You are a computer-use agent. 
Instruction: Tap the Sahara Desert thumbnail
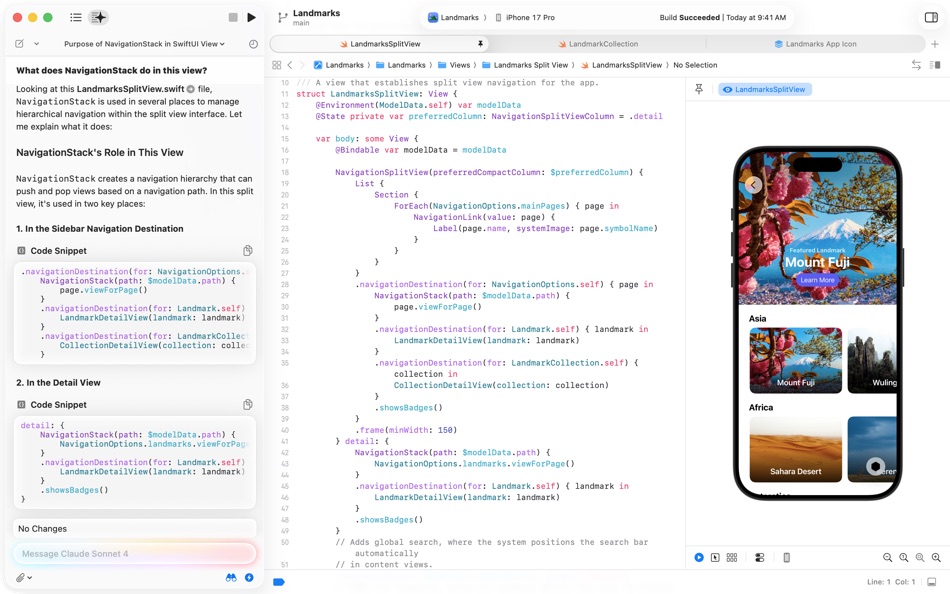click(796, 449)
